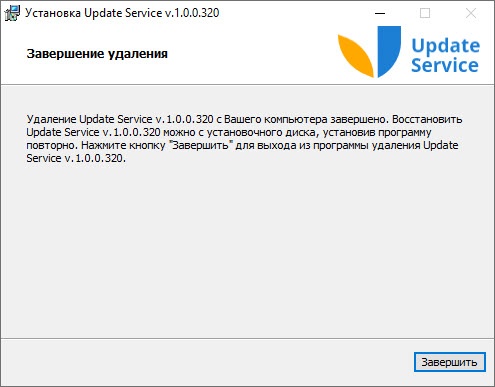
Task: Click the word Восстановить in the message
Action: coord(427,119)
